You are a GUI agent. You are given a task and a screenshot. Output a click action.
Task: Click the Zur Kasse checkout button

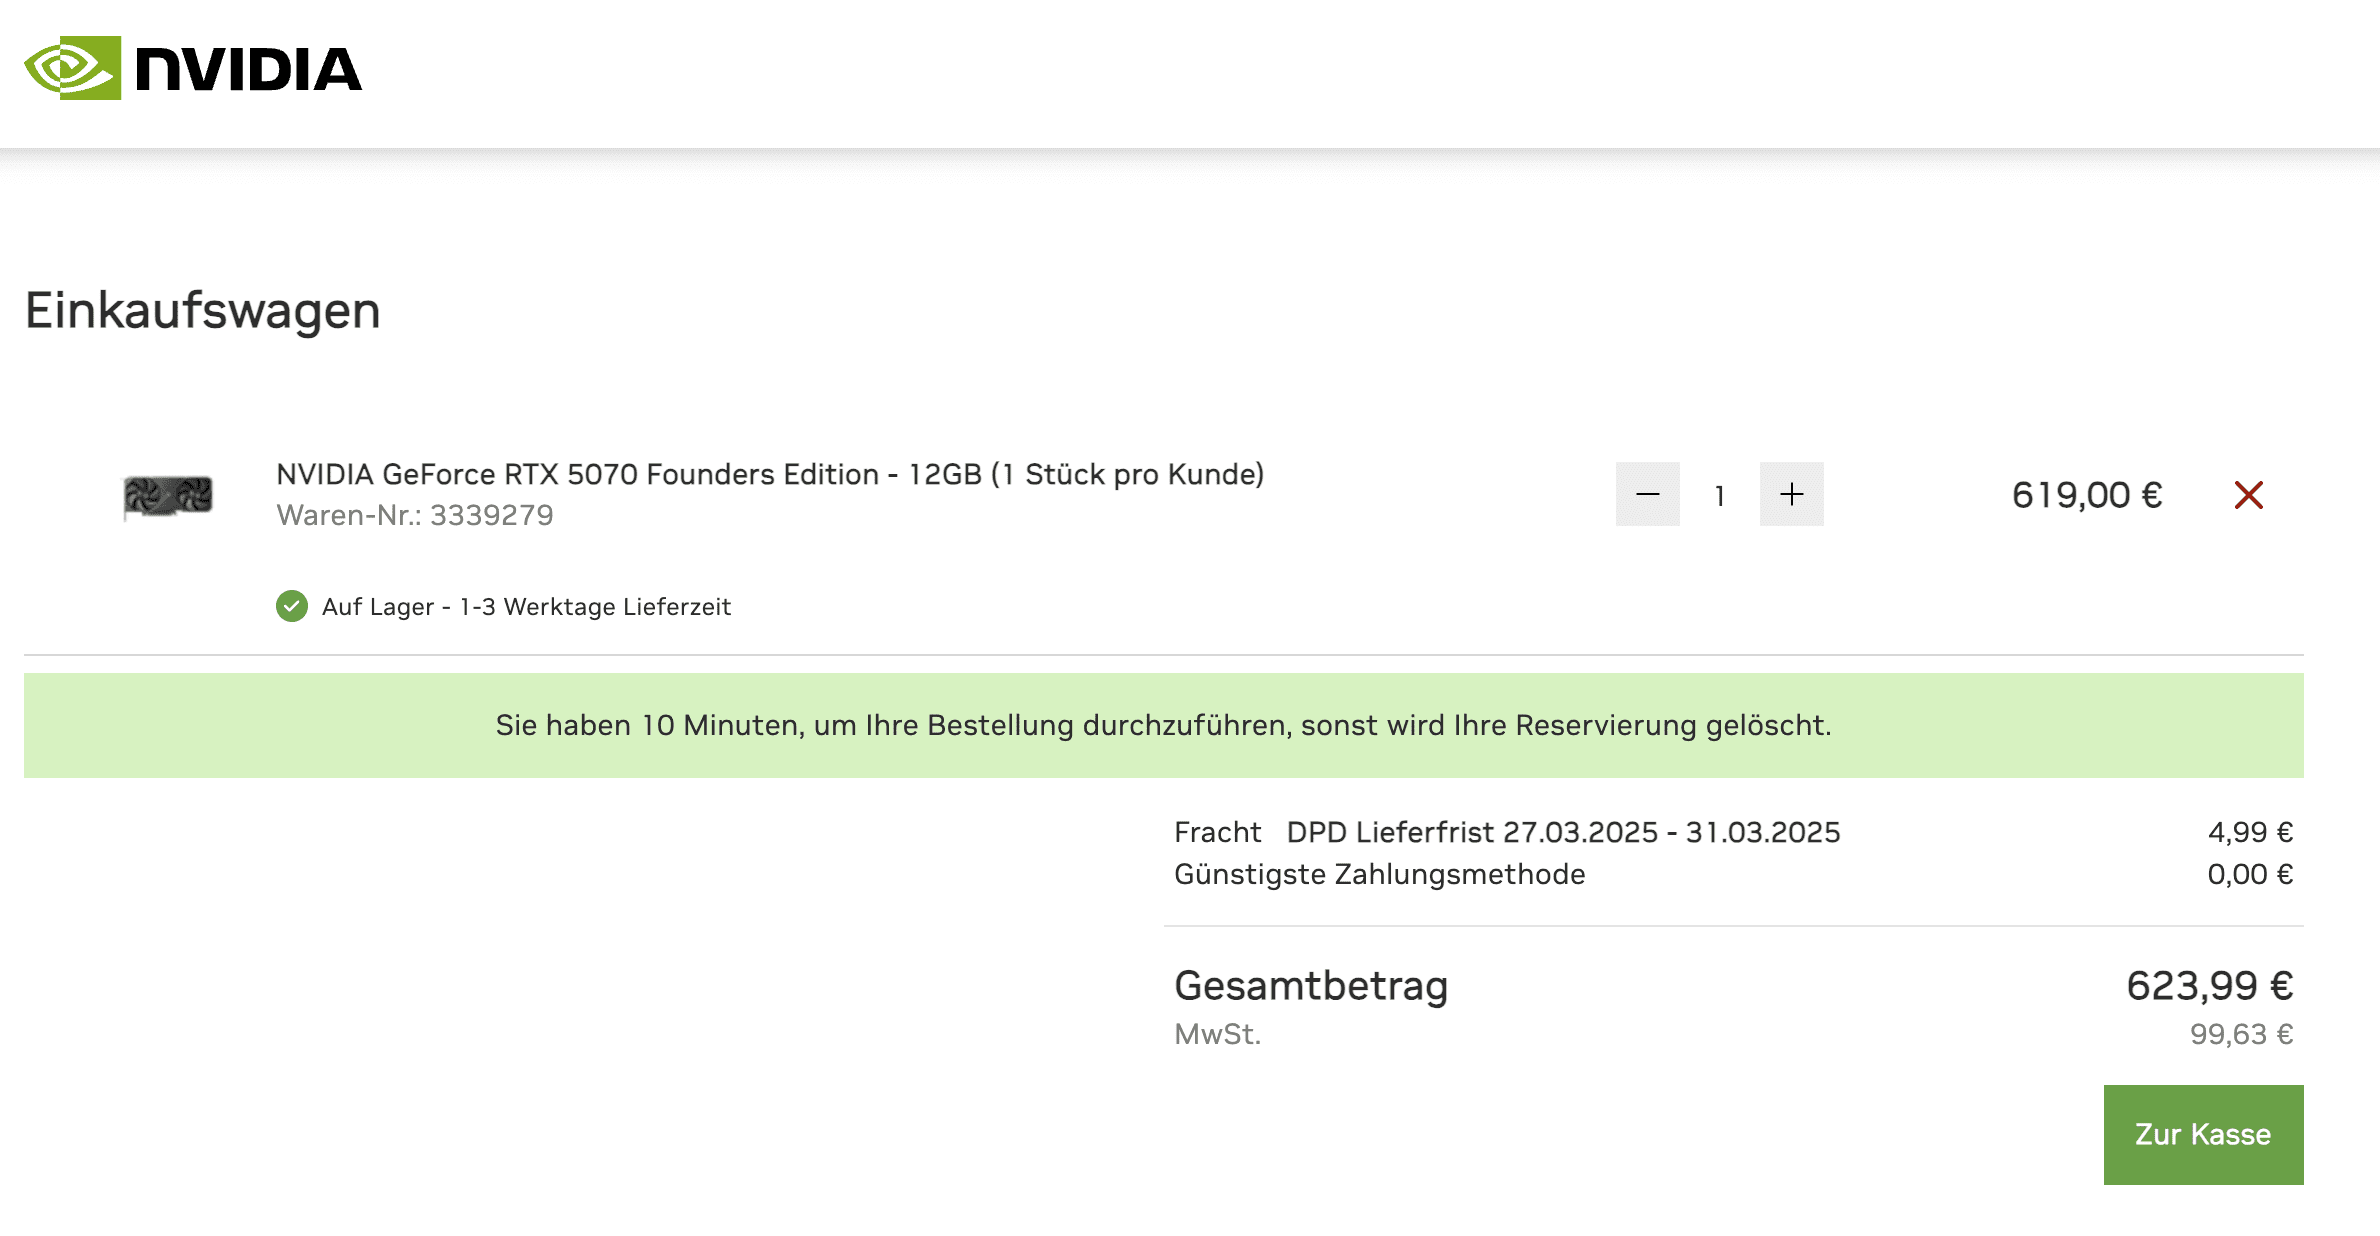(x=2202, y=1134)
